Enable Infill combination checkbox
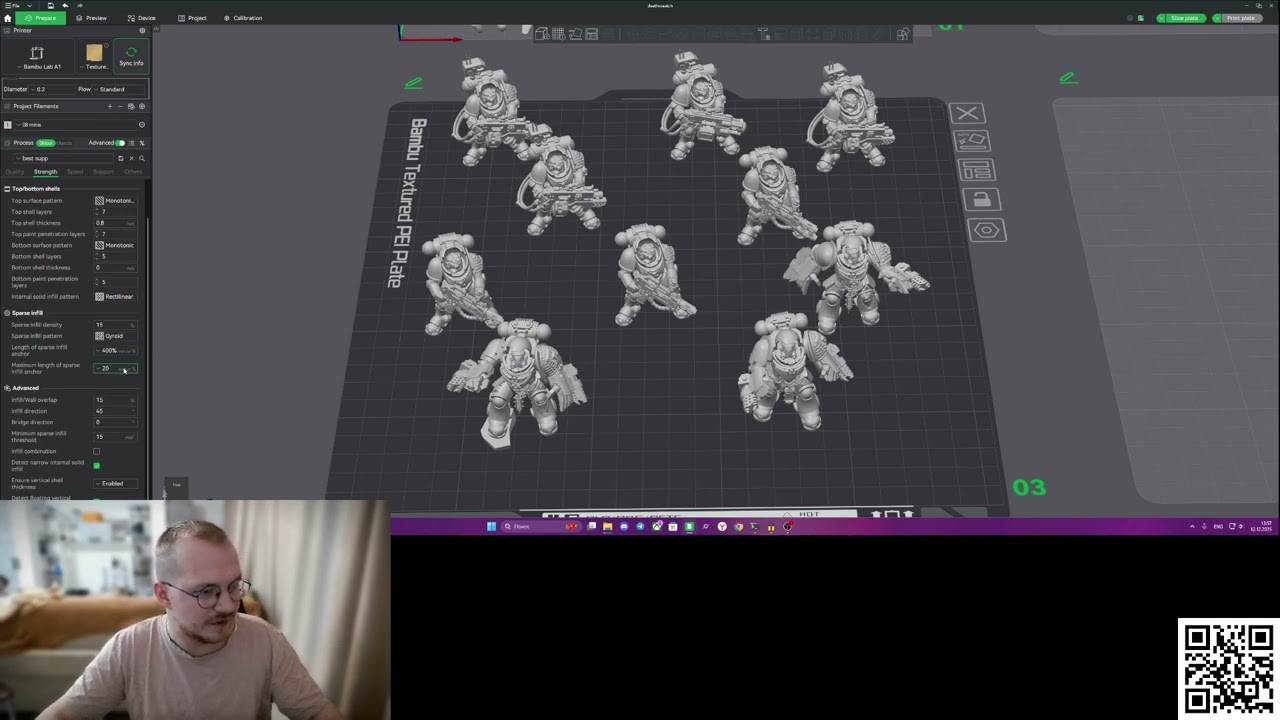 (97, 451)
